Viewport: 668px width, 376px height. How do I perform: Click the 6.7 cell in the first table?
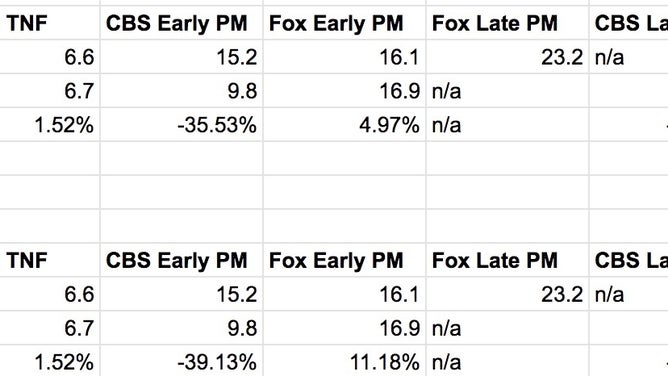tap(50, 91)
